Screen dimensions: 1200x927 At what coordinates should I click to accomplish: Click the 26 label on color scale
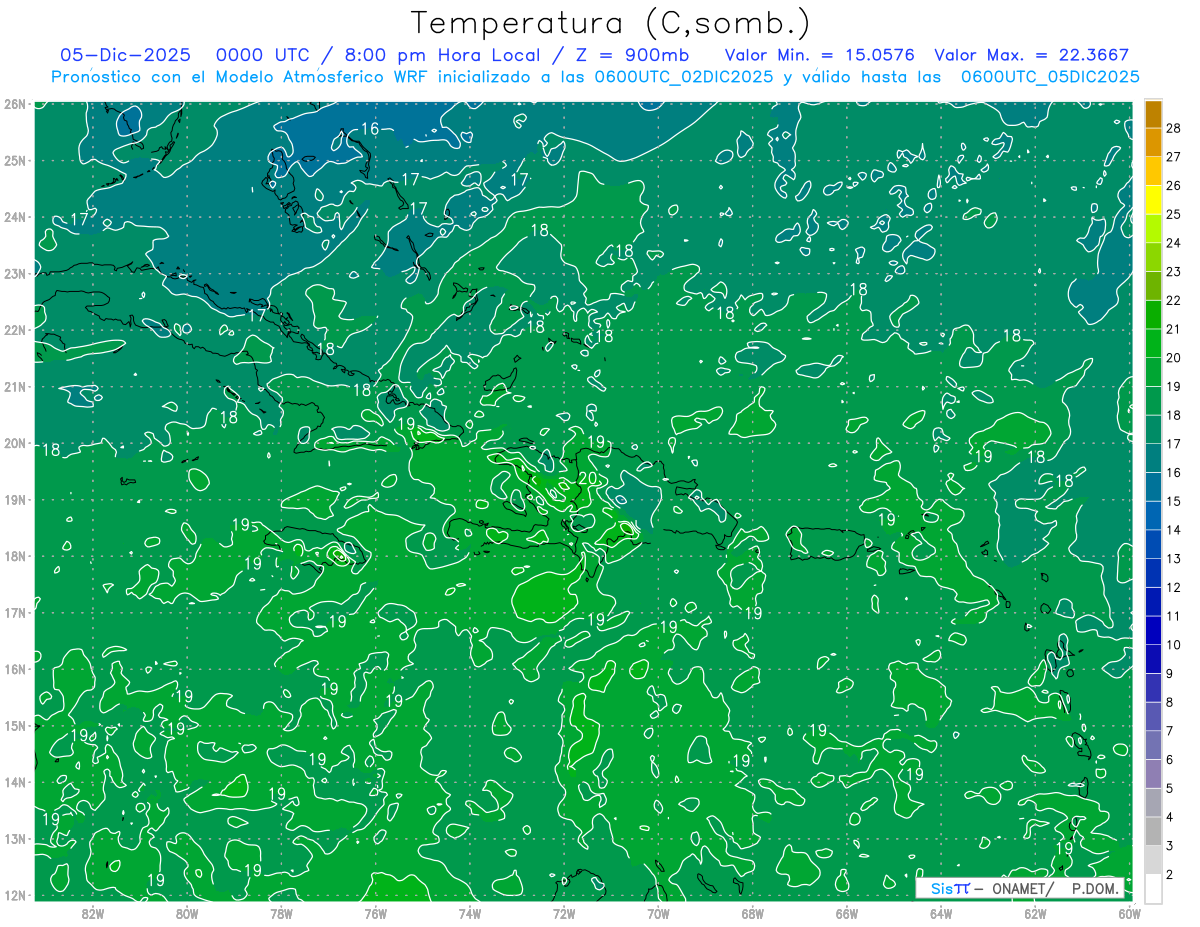[1174, 185]
